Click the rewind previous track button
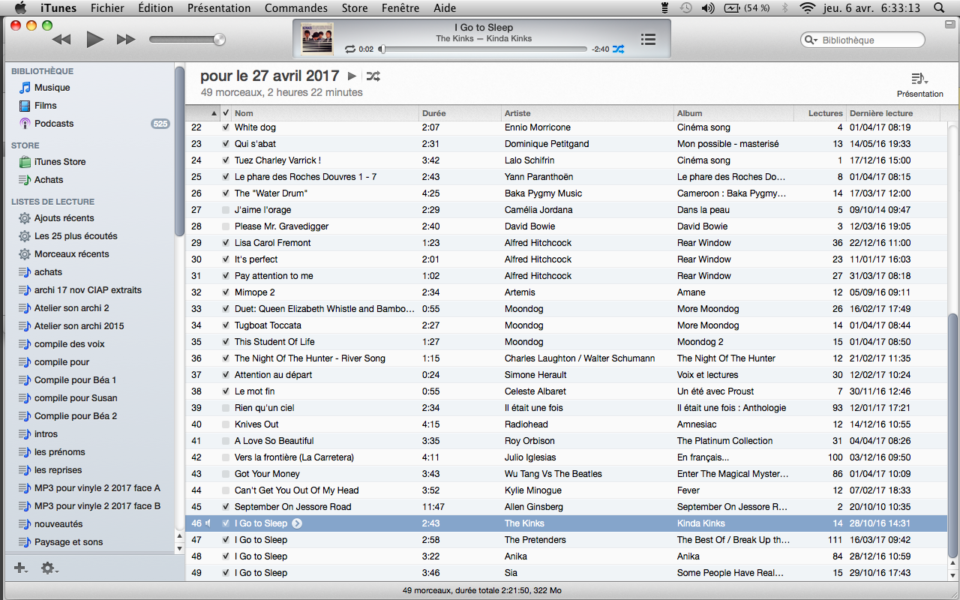 (61, 40)
